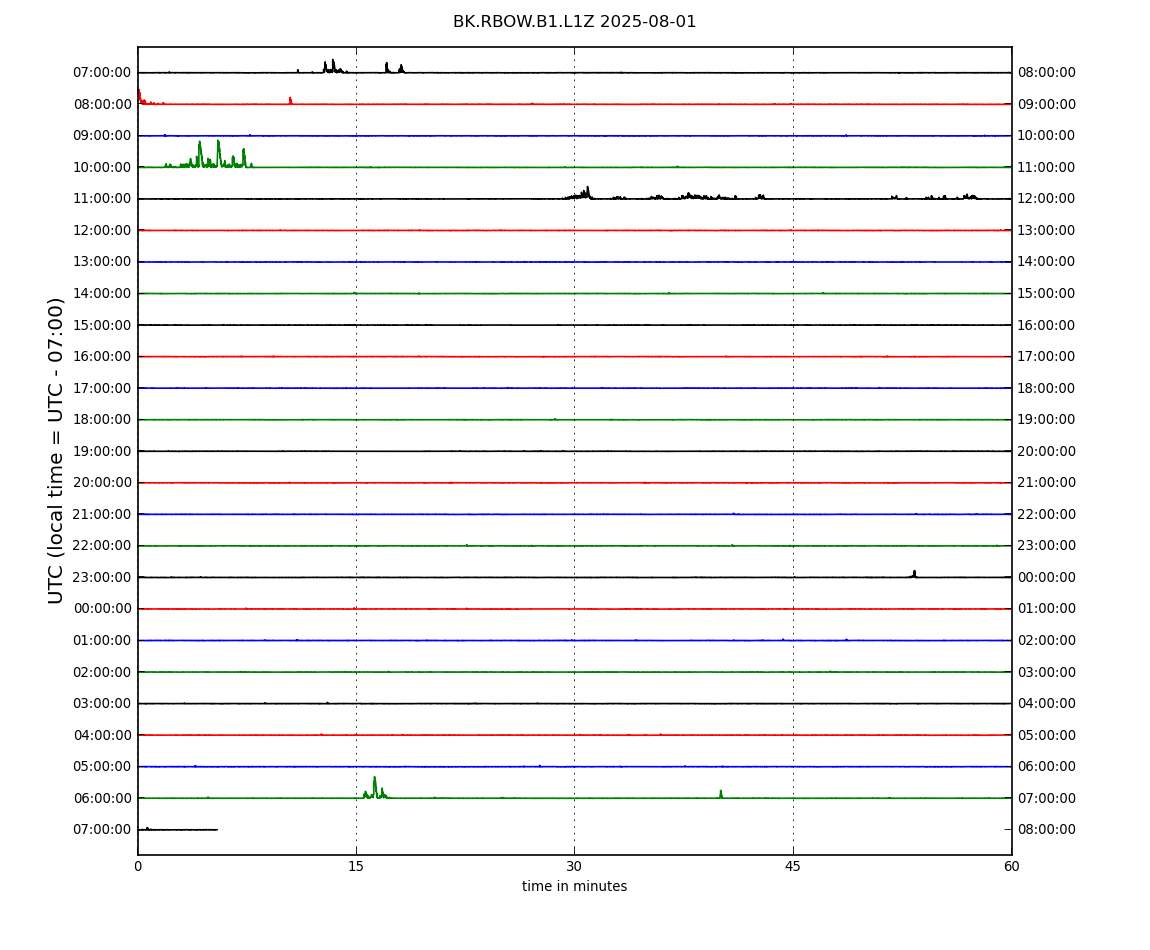Click the right-axis end-time label 07:00:00
Image resolution: width=1150 pixels, height=950 pixels.
[1047, 798]
